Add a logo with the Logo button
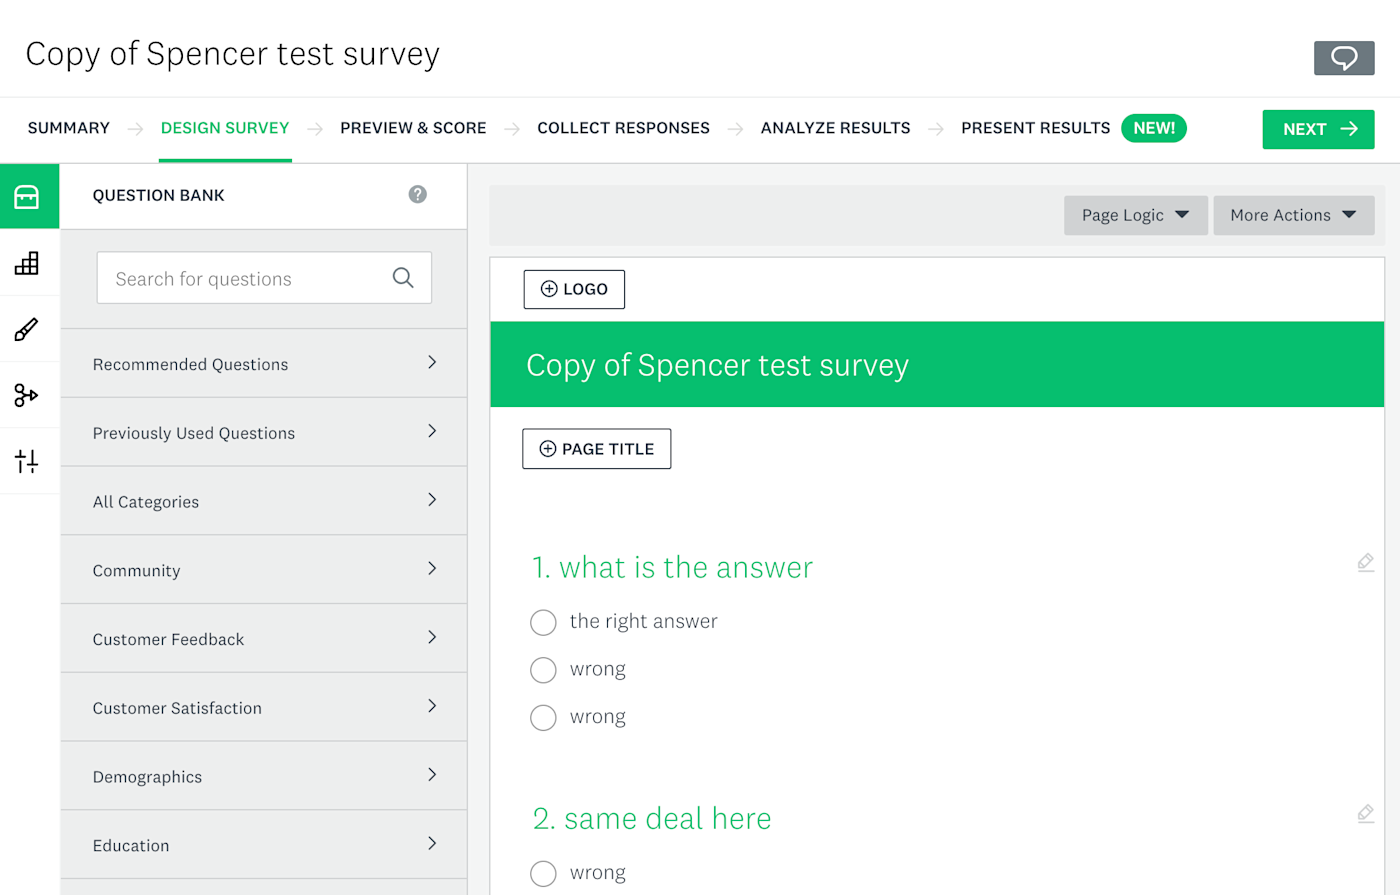The height and width of the screenshot is (895, 1400). (x=574, y=289)
